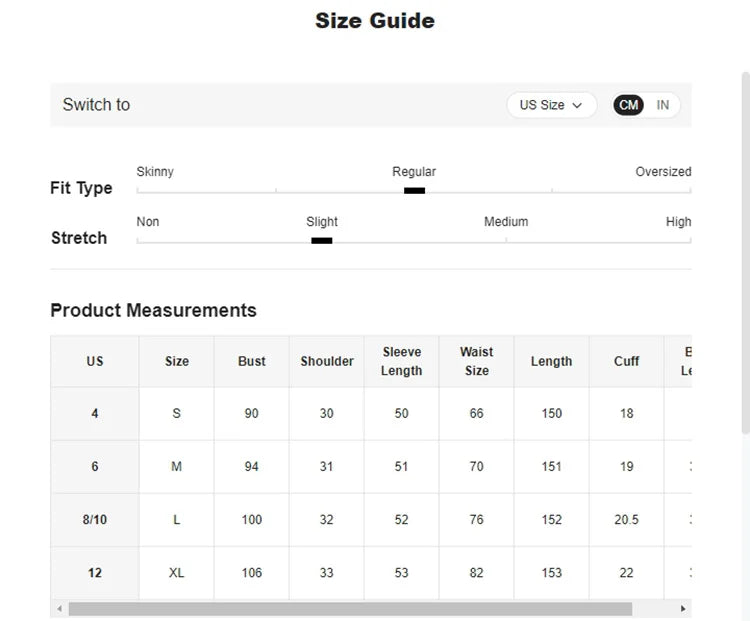Select the Cuff column header
750x621 pixels.
(626, 361)
